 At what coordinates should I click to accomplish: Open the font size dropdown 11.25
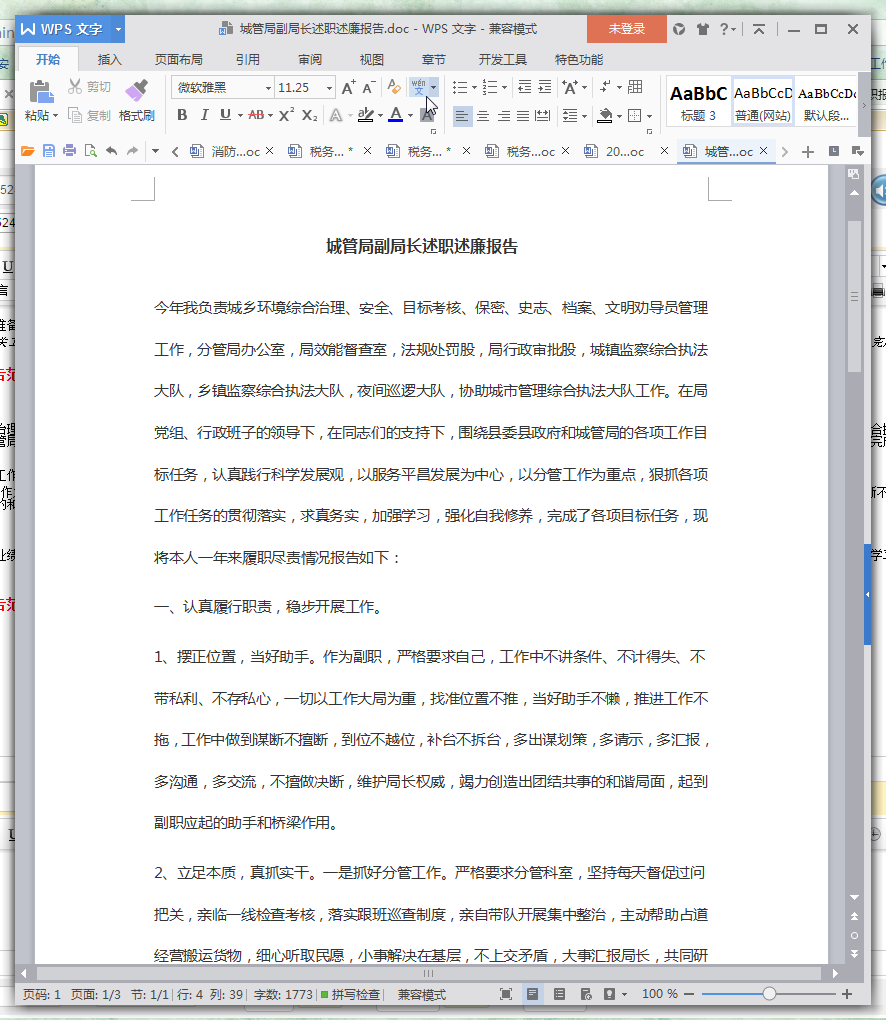point(329,88)
